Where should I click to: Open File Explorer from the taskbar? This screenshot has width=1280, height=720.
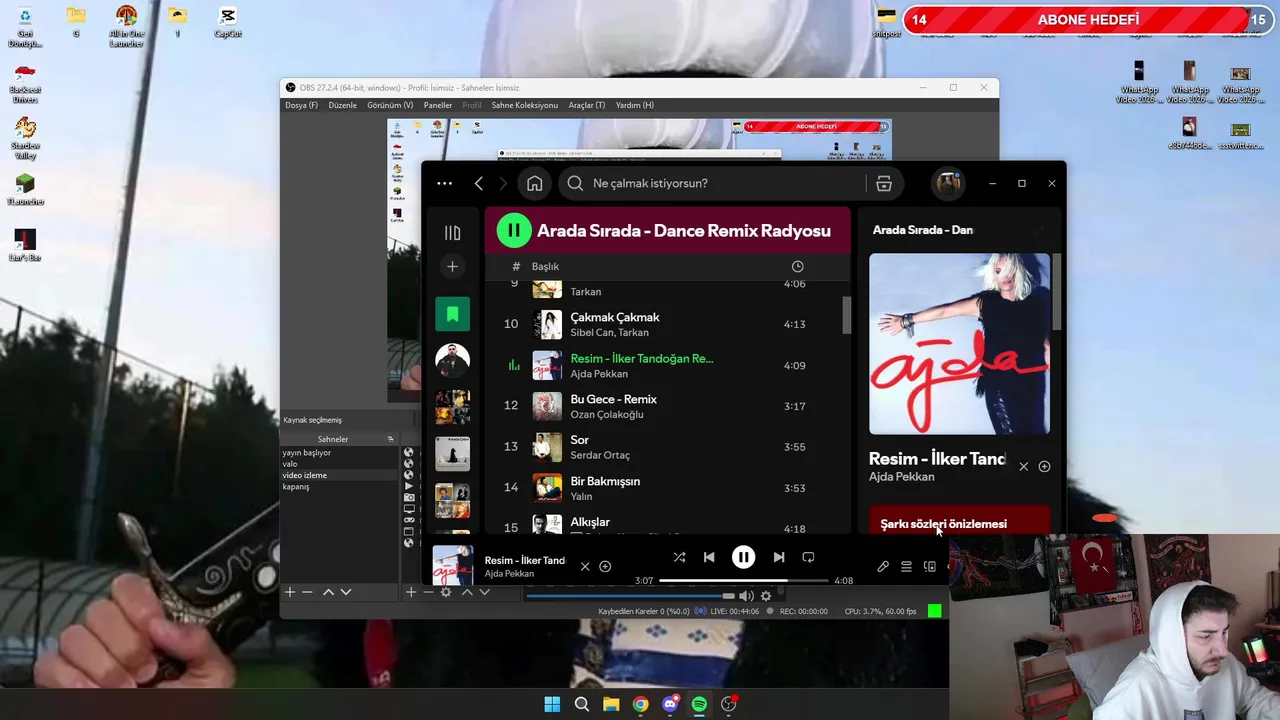pos(611,704)
